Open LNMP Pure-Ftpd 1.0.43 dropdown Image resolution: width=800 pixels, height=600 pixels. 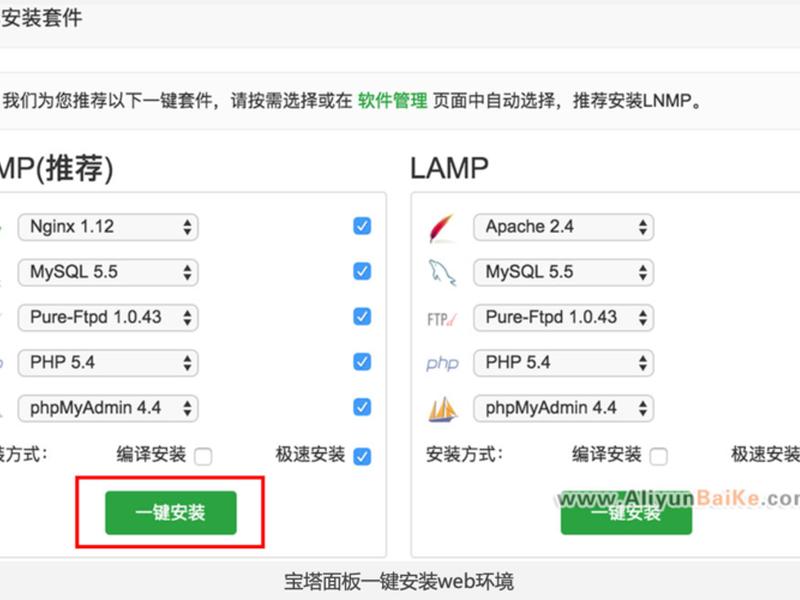point(108,317)
